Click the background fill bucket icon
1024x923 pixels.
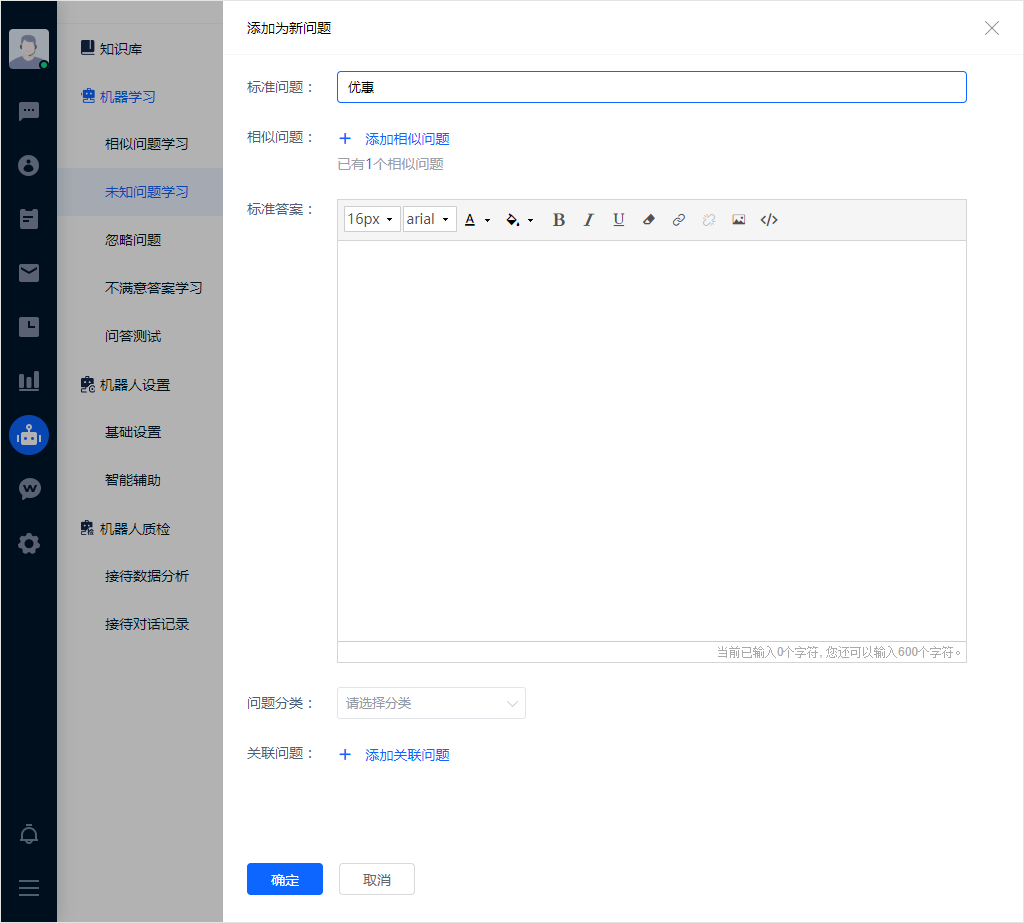click(x=513, y=220)
